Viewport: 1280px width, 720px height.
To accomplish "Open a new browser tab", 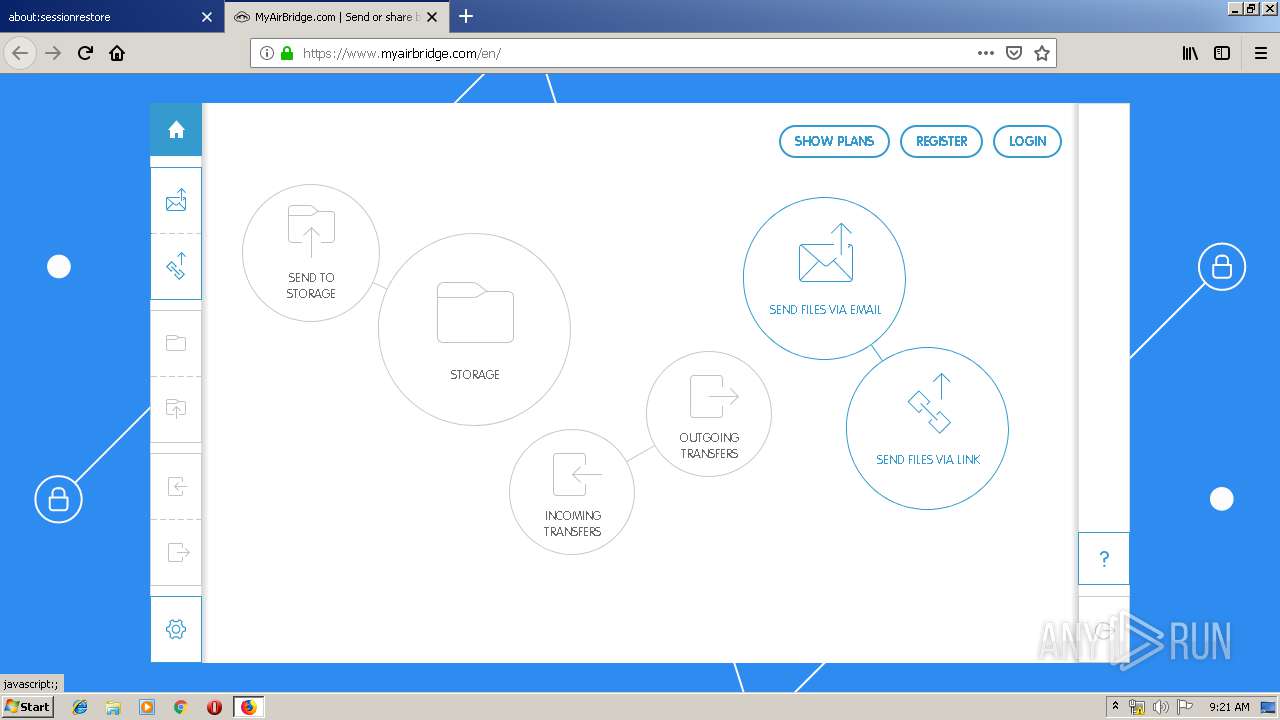I will tap(466, 16).
